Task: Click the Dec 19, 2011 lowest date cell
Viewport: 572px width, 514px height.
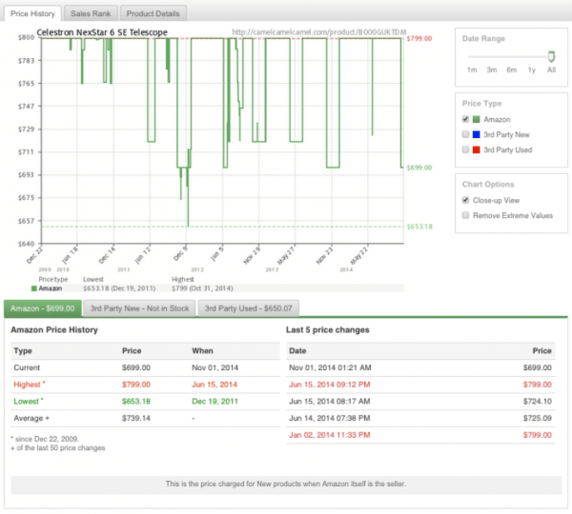Action: pyautogui.click(x=215, y=401)
